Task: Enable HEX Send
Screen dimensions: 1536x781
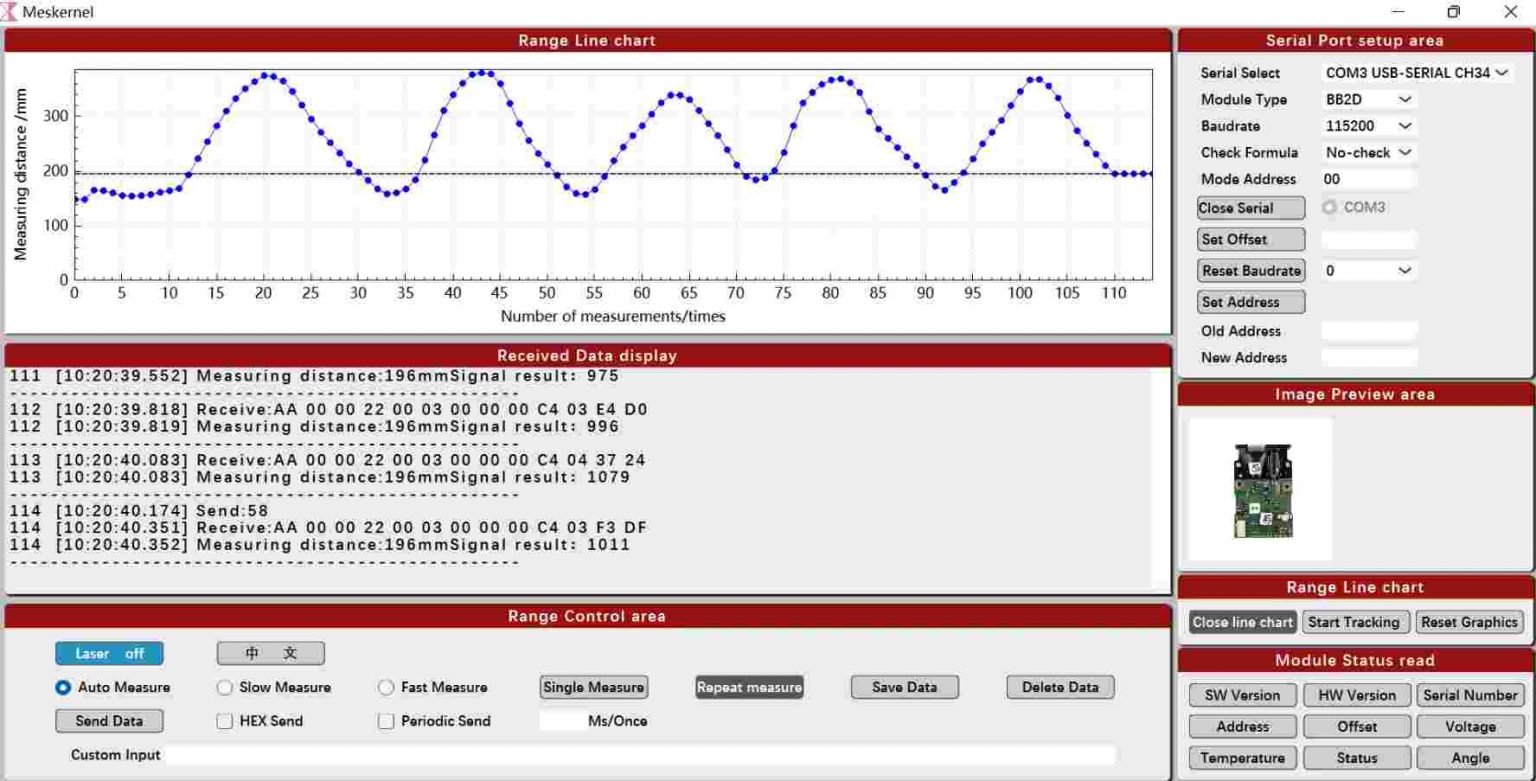Action: (x=223, y=720)
